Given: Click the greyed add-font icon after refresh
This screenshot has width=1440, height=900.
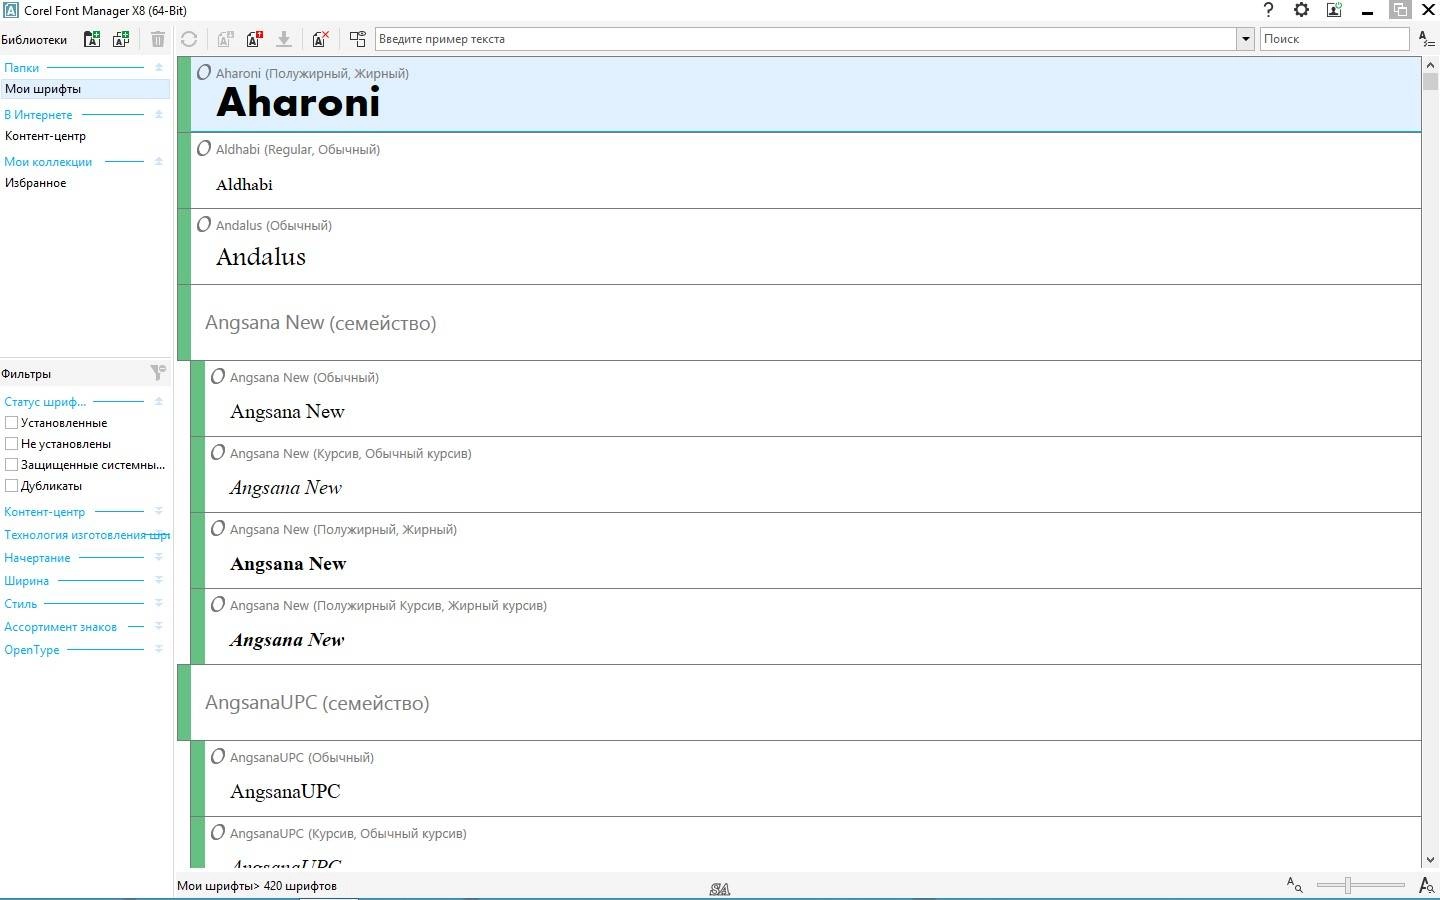Looking at the screenshot, I should pyautogui.click(x=225, y=39).
